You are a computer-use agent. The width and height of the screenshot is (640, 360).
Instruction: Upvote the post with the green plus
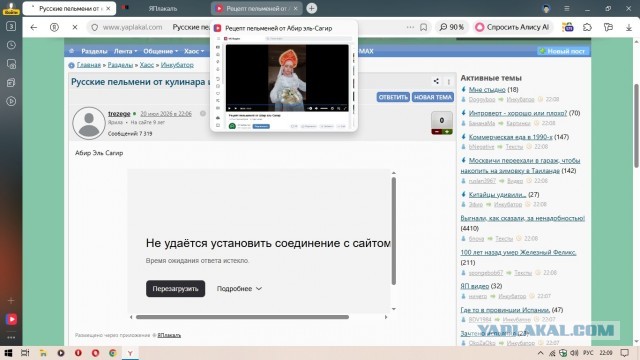pos(447,132)
